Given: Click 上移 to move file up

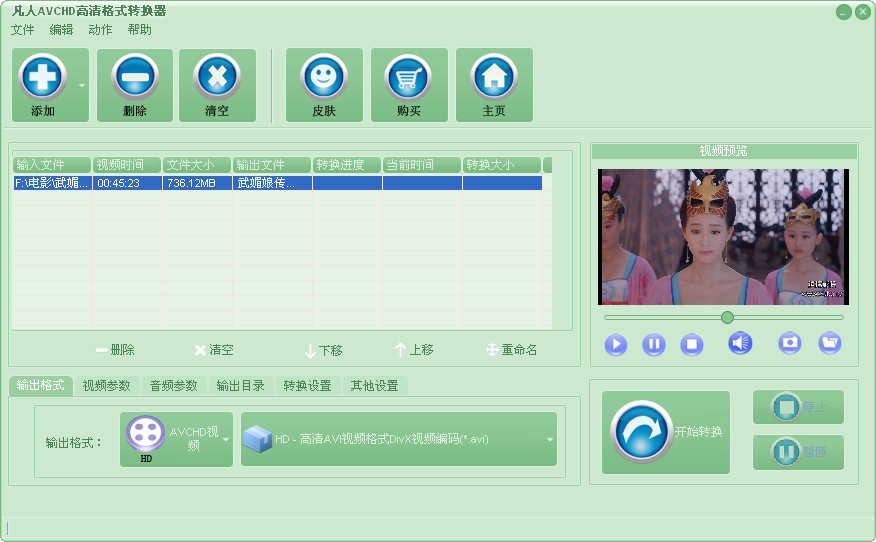Looking at the screenshot, I should pyautogui.click(x=414, y=350).
